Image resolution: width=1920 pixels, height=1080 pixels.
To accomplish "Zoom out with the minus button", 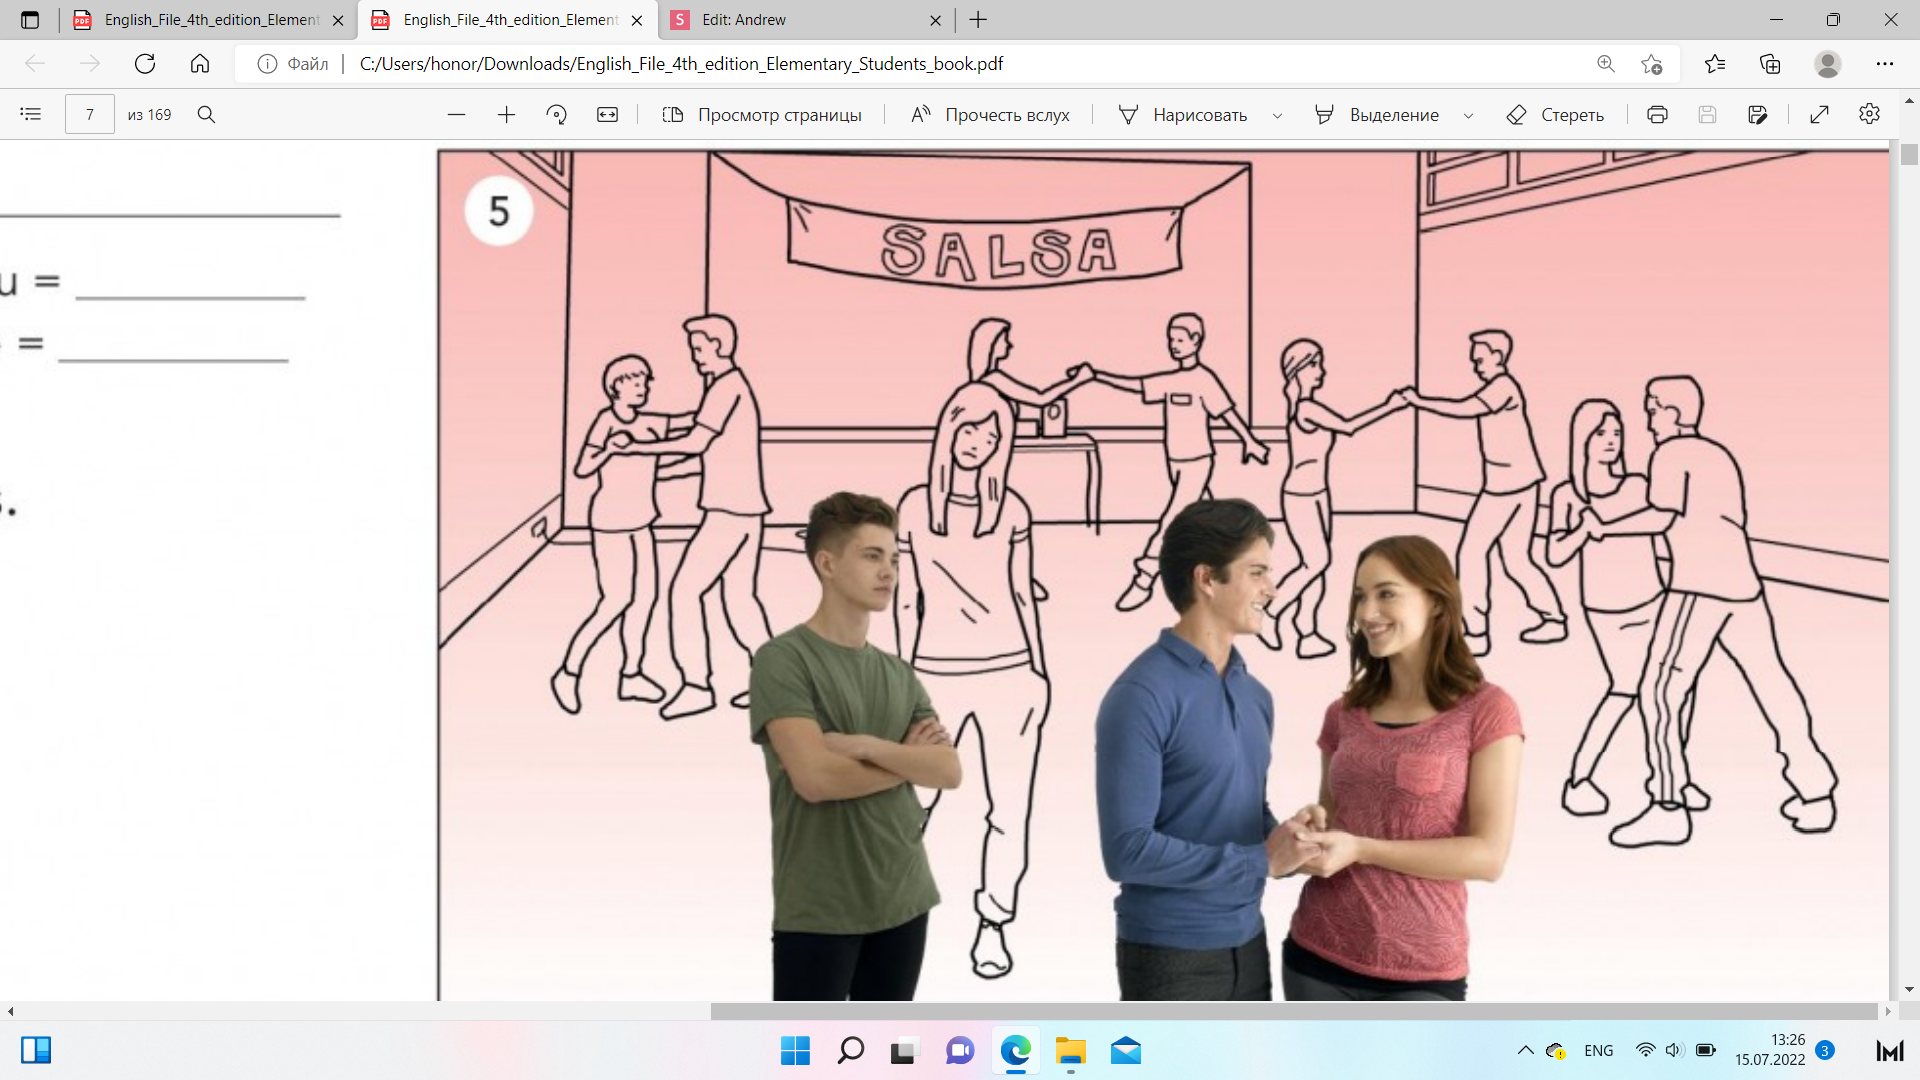I will click(x=456, y=114).
